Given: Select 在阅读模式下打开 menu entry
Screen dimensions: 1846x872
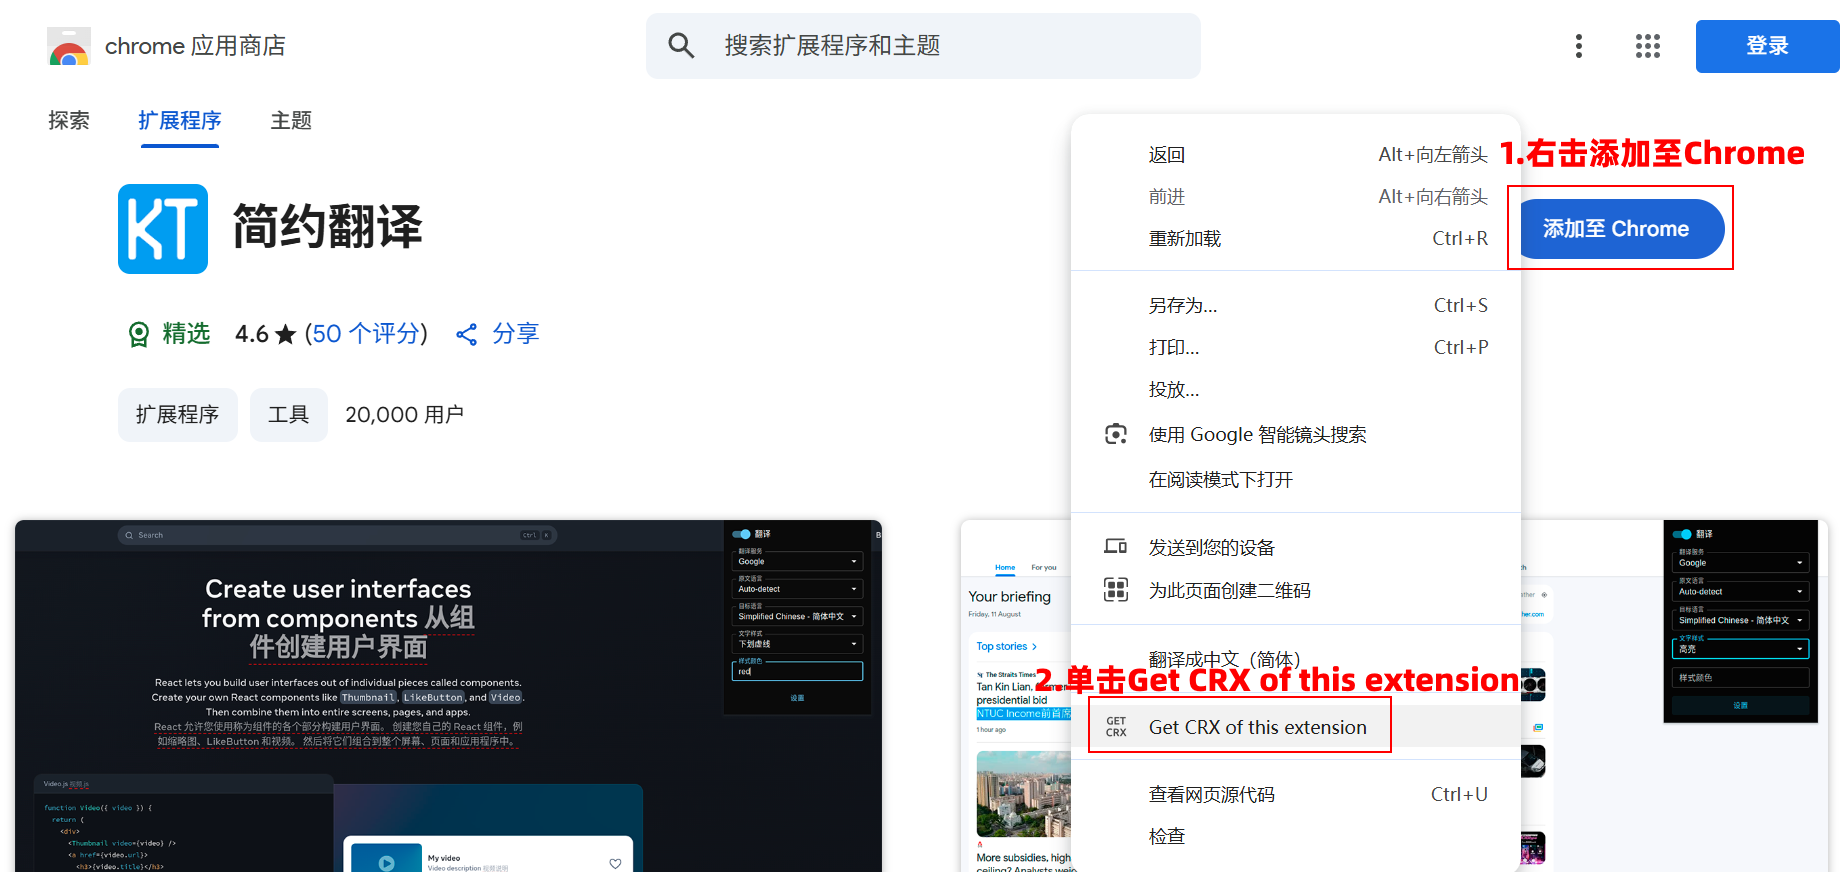Looking at the screenshot, I should (1296, 480).
